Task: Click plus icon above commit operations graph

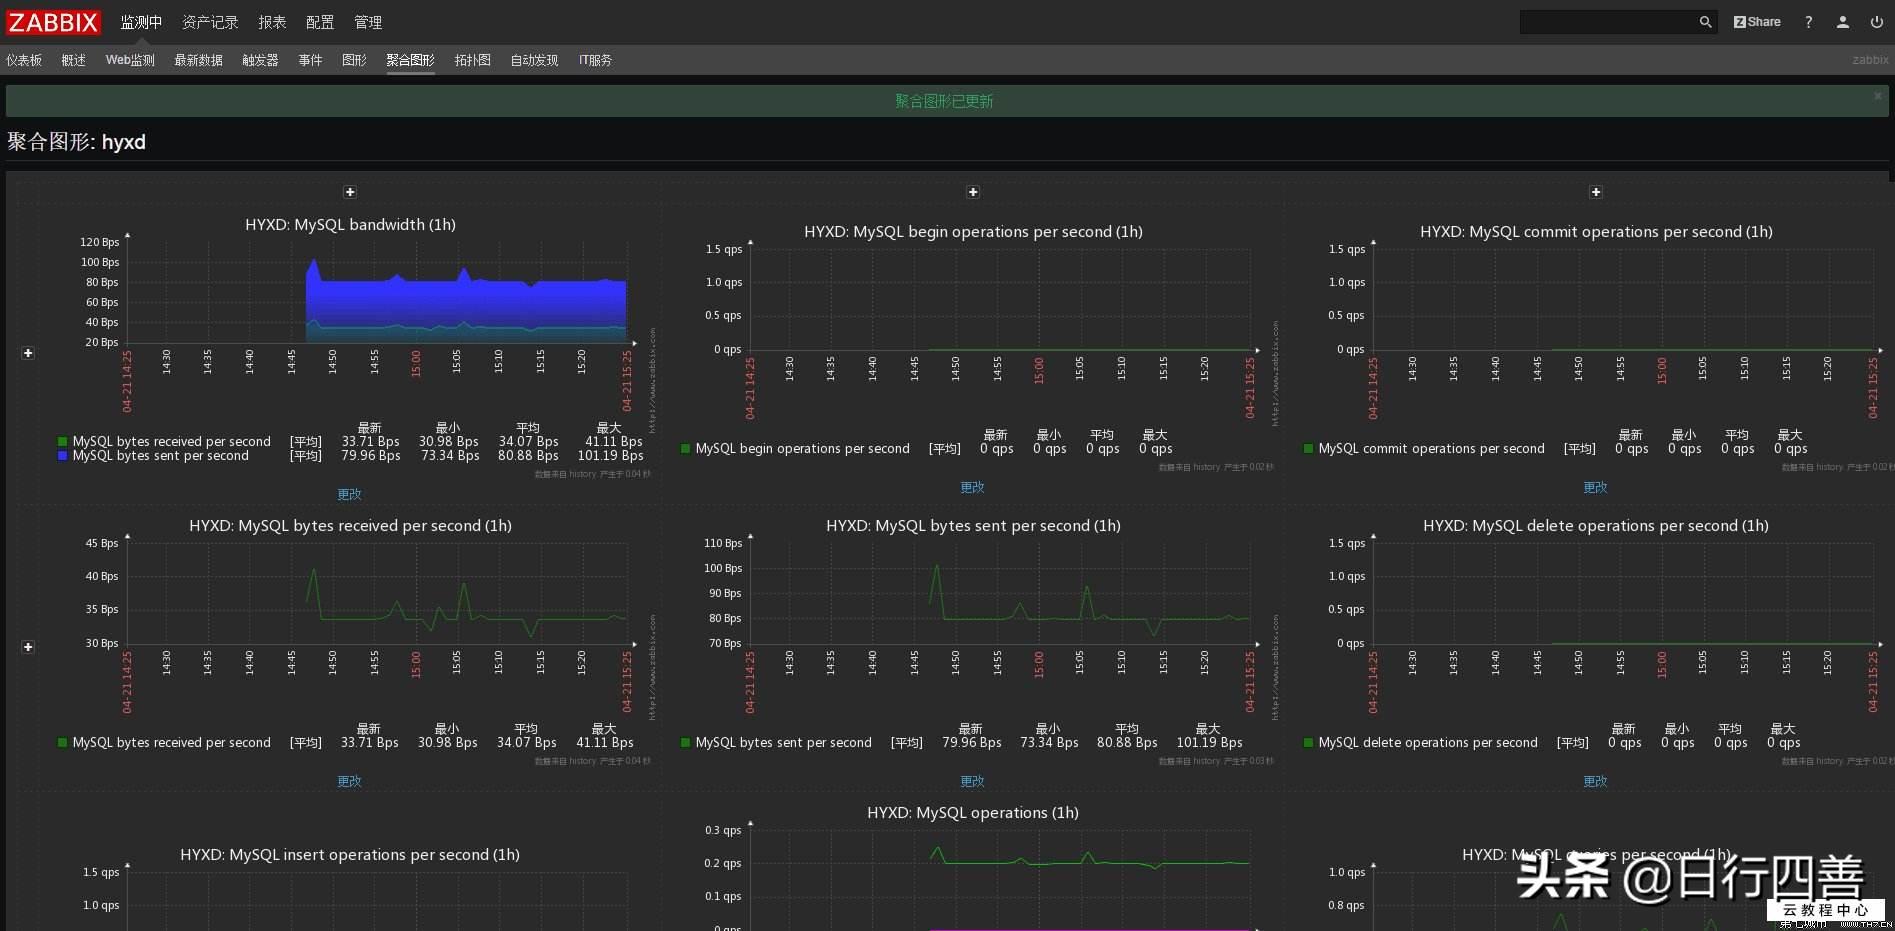Action: coord(1596,192)
